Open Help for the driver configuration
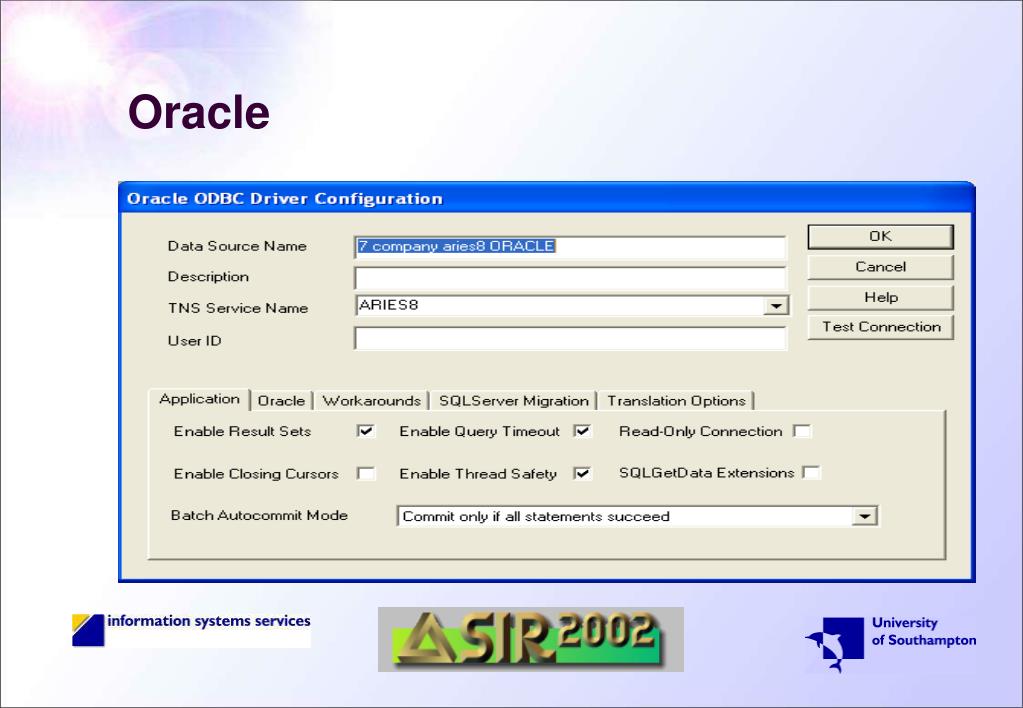The height and width of the screenshot is (708, 1023). (880, 298)
